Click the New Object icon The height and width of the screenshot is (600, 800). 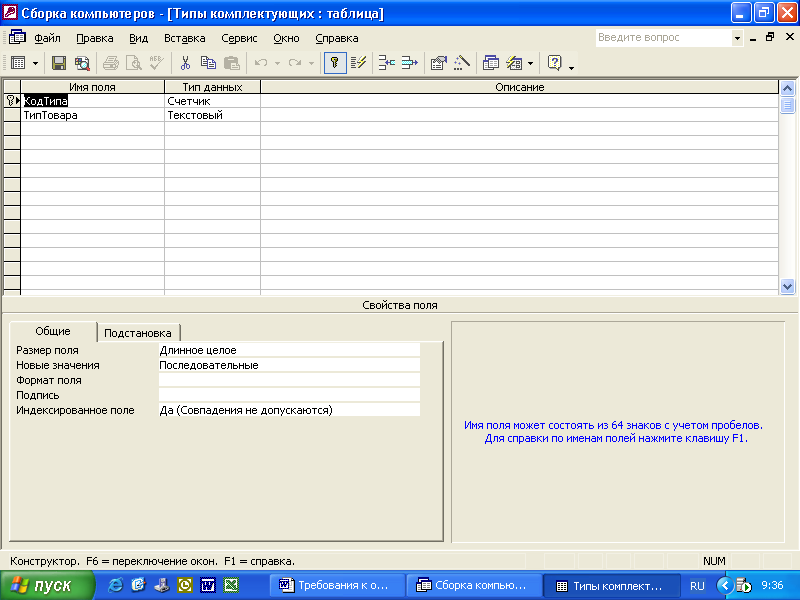[x=514, y=63]
